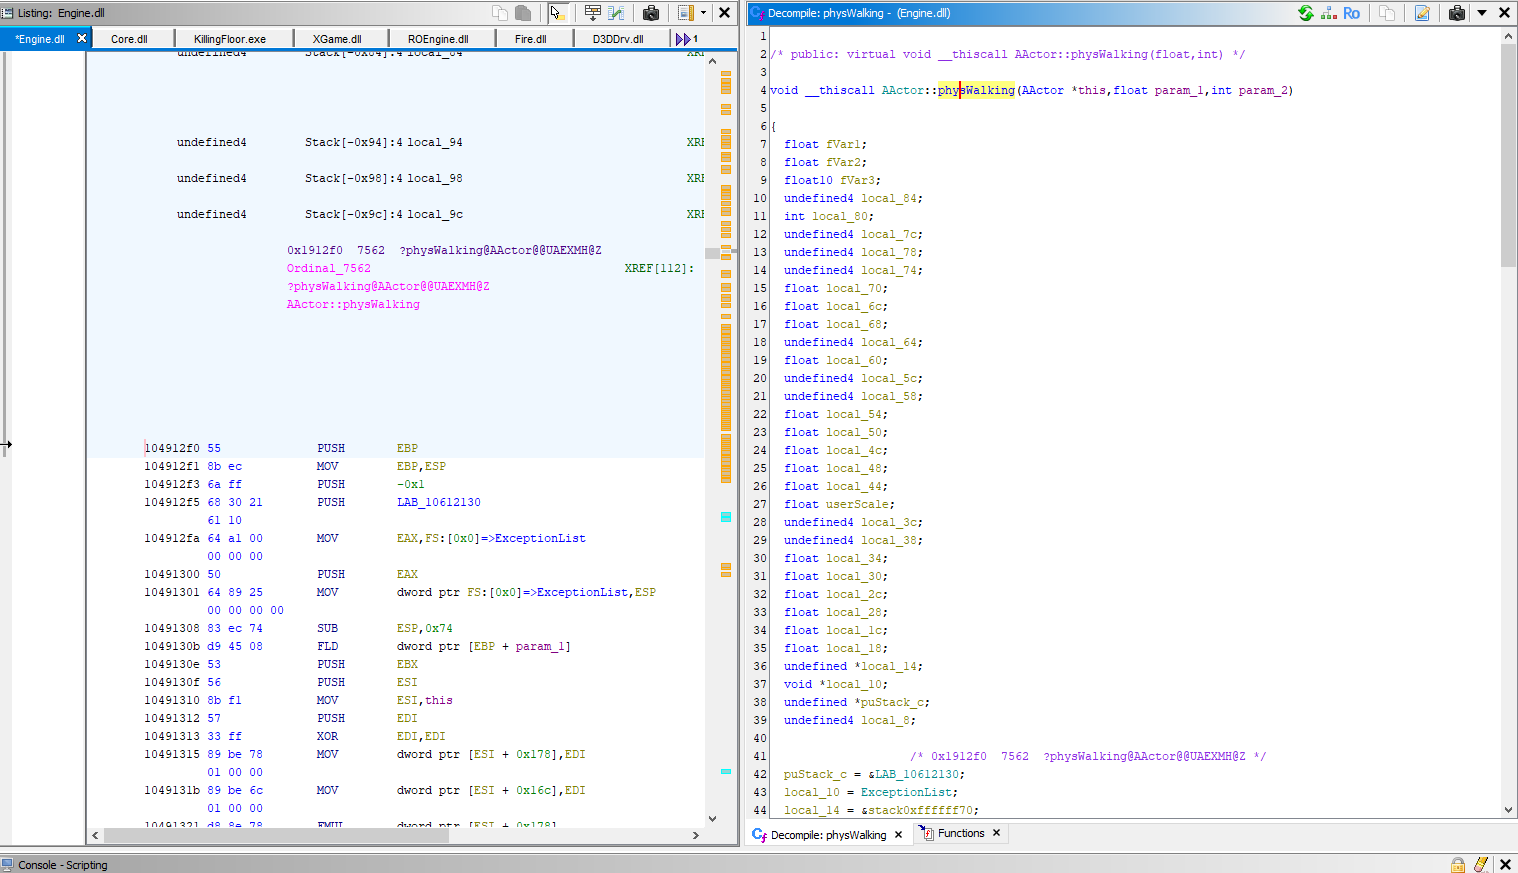Click the AActor::physWalking label in Listing
This screenshot has height=873, width=1518.
[x=353, y=304]
